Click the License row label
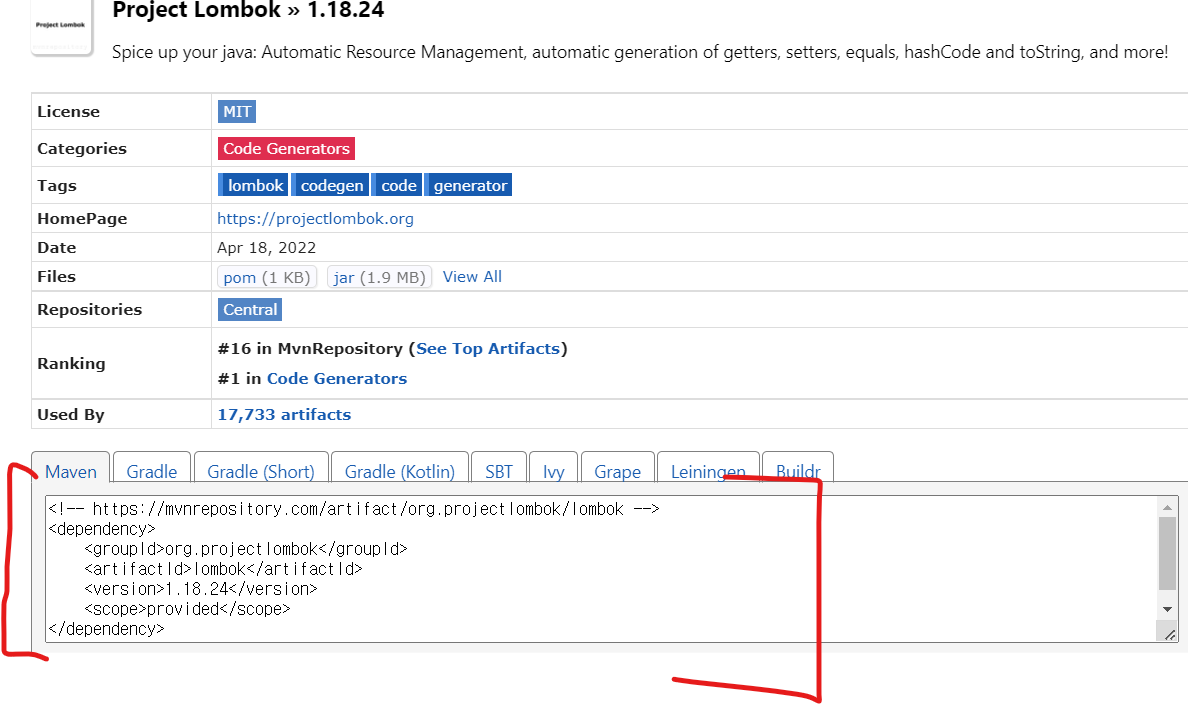Image resolution: width=1188 pixels, height=705 pixels. (68, 111)
